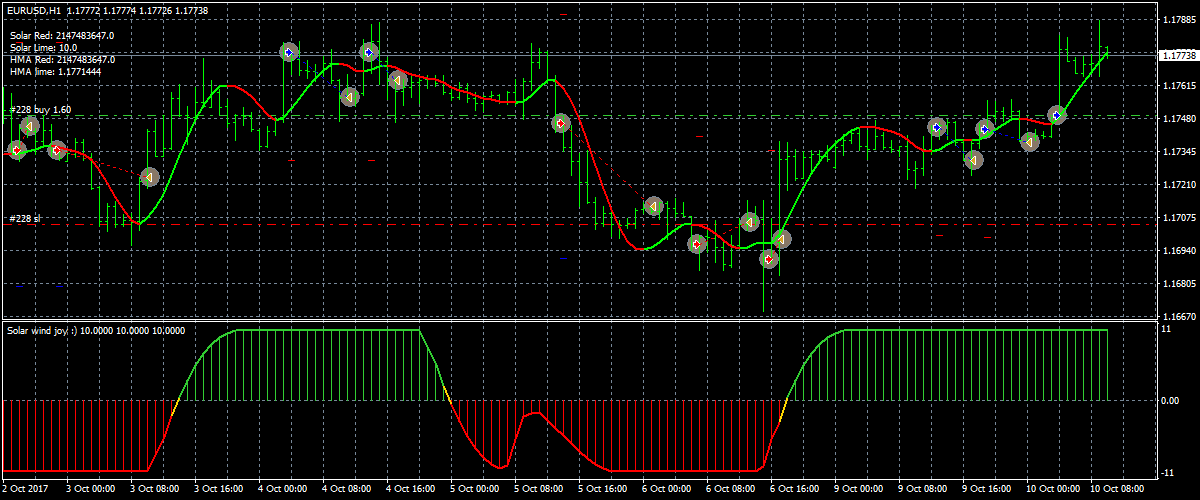
Task: Click the current price tag 1.17738
Action: pos(1176,56)
